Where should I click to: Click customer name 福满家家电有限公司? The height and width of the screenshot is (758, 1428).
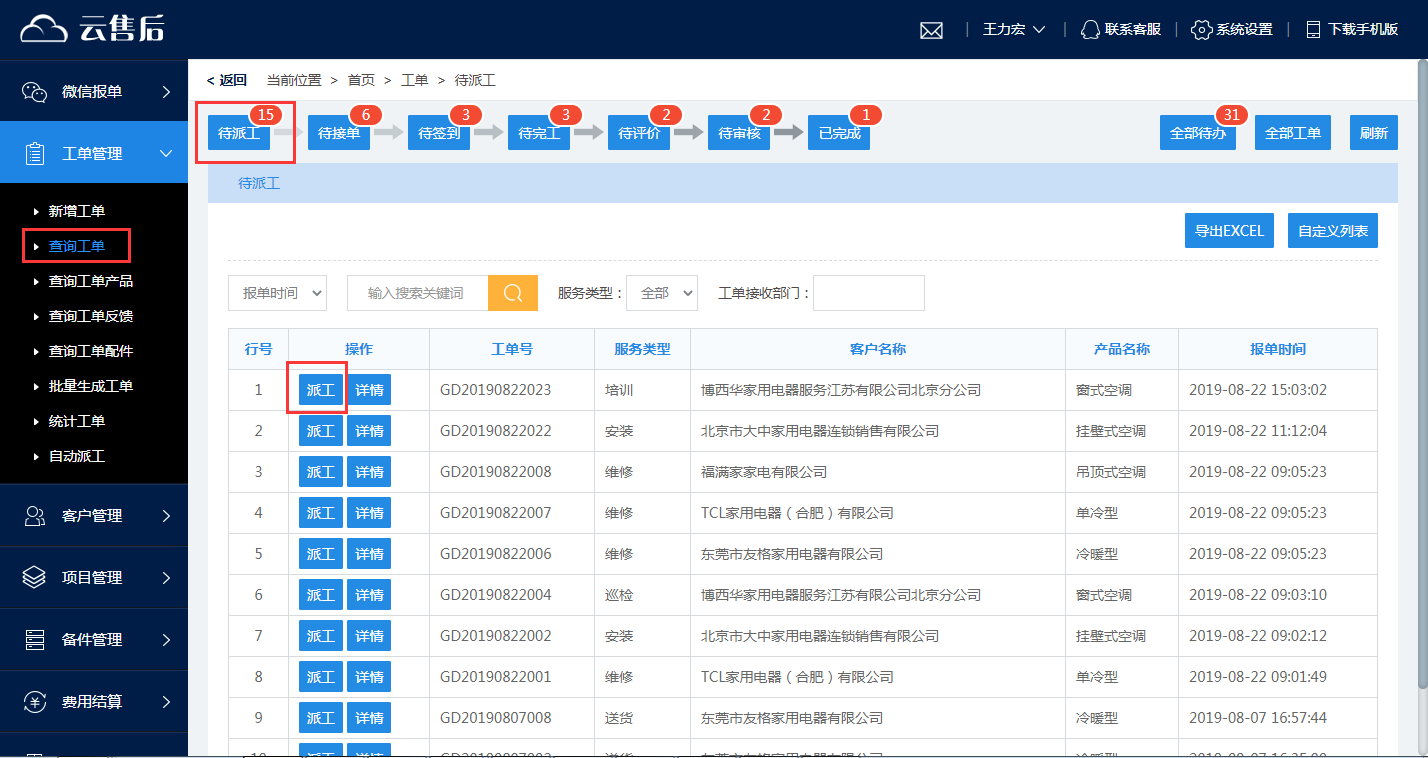pos(764,472)
